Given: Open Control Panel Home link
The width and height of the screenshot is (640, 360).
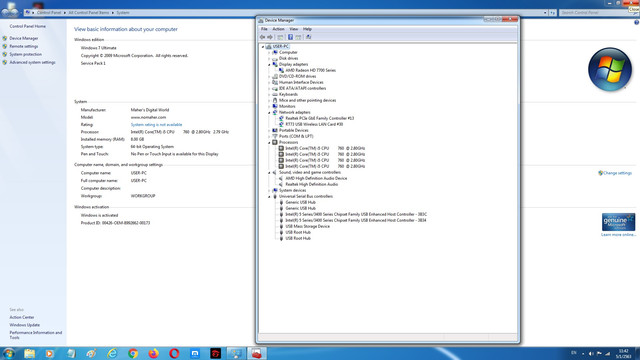Looking at the screenshot, I should tap(28, 26).
